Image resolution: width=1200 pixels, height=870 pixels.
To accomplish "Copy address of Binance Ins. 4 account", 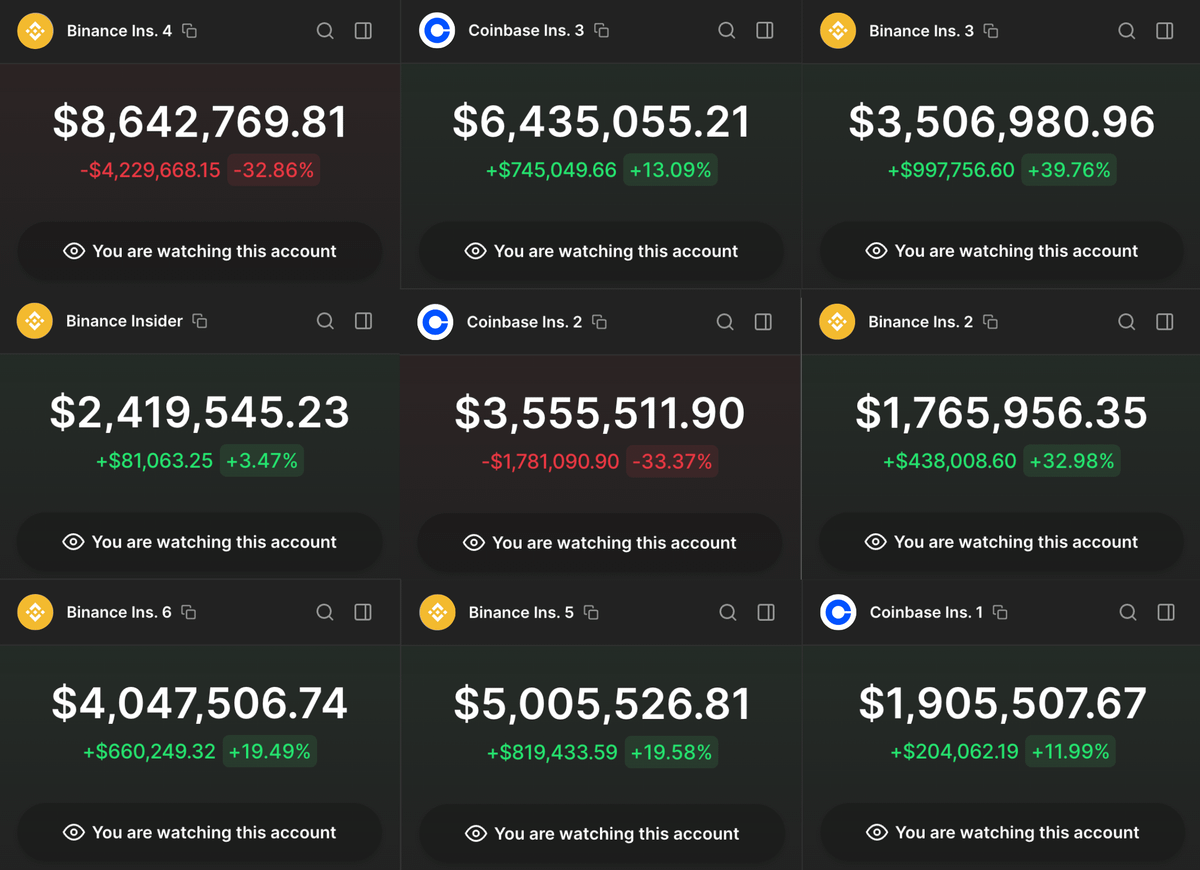I will pos(190,31).
